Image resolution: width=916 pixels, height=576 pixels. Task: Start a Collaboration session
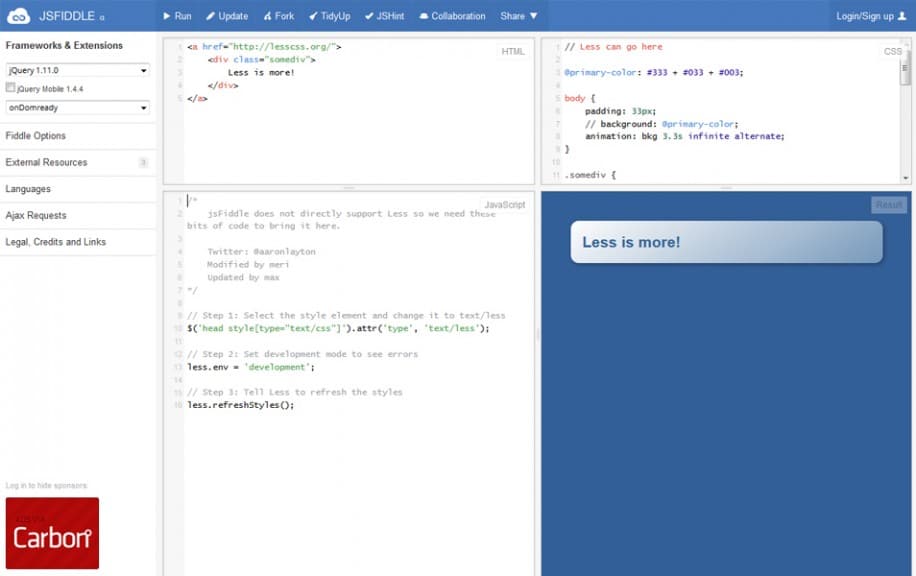(x=423, y=16)
